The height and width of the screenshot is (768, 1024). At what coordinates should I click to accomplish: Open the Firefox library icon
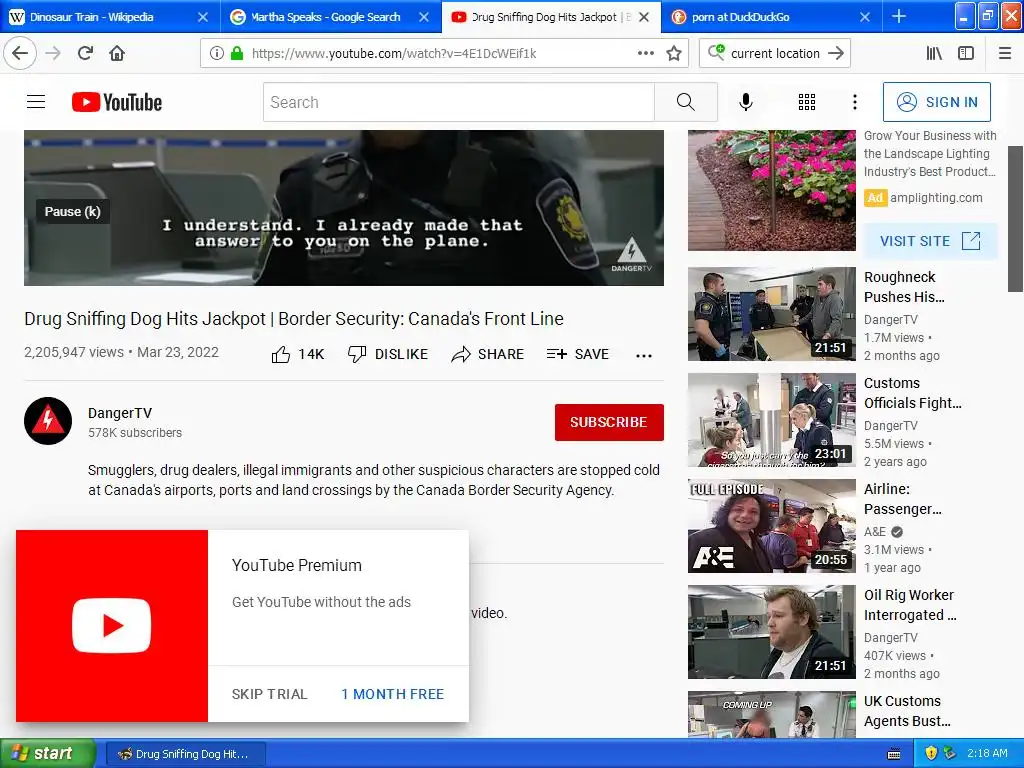click(x=935, y=53)
